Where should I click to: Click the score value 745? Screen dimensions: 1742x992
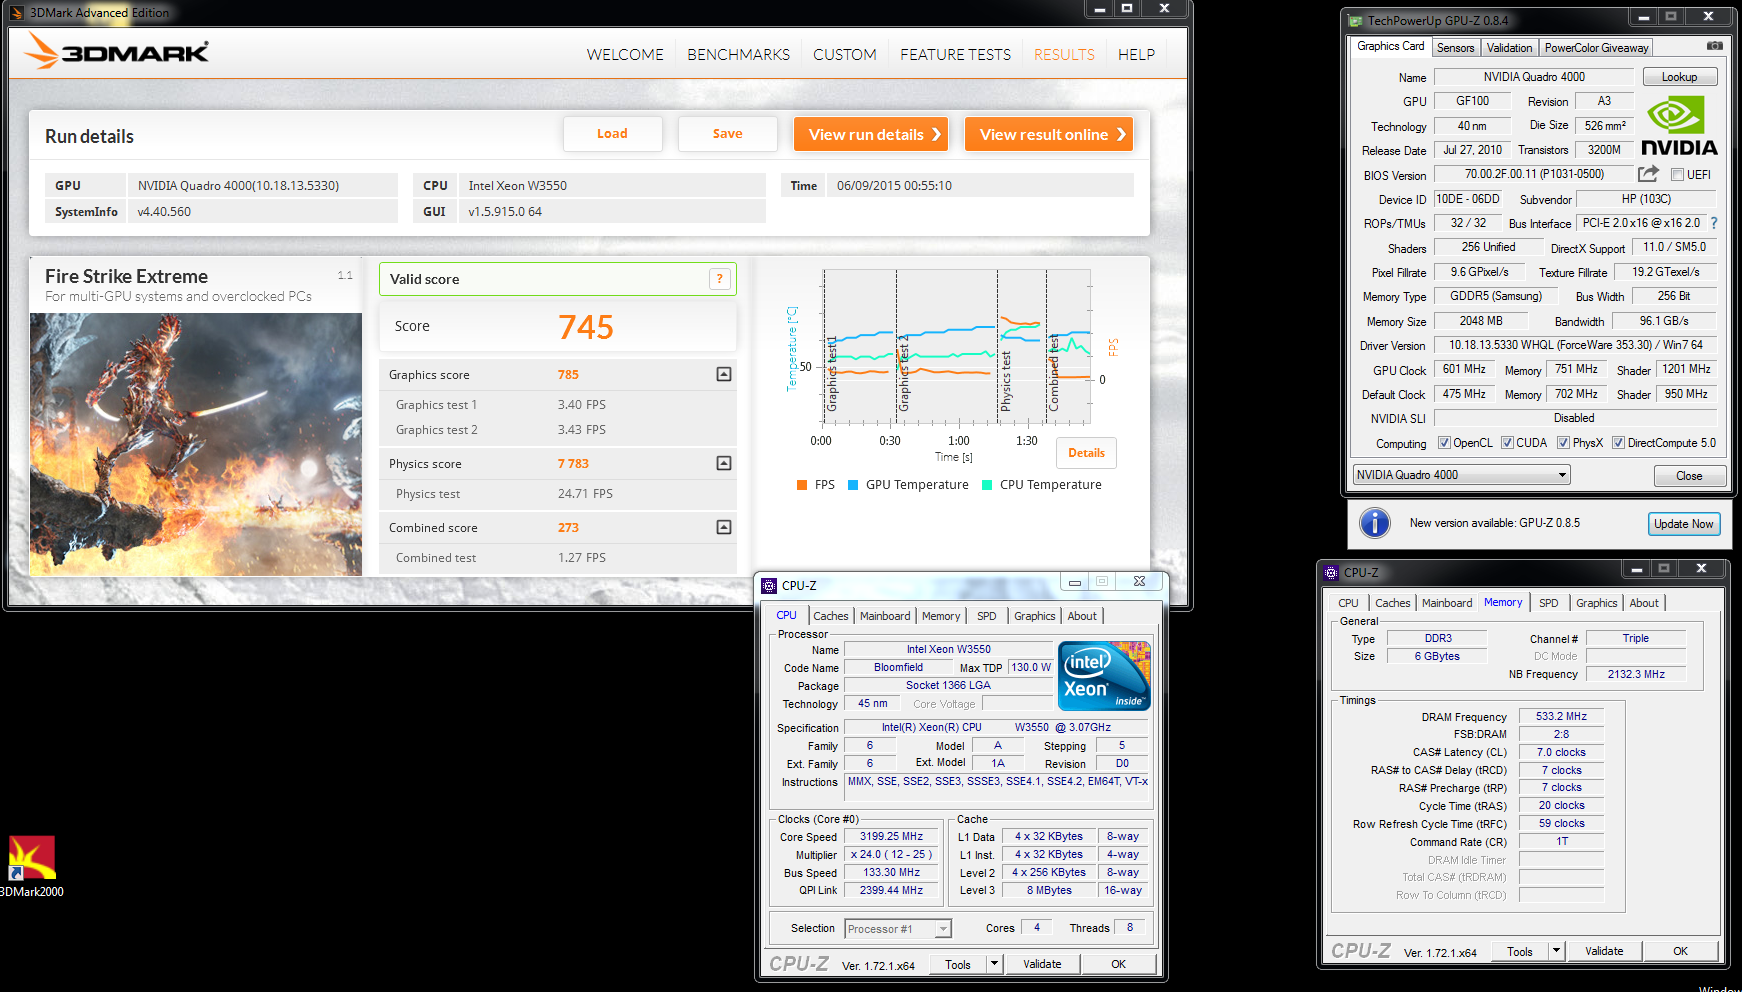[586, 327]
